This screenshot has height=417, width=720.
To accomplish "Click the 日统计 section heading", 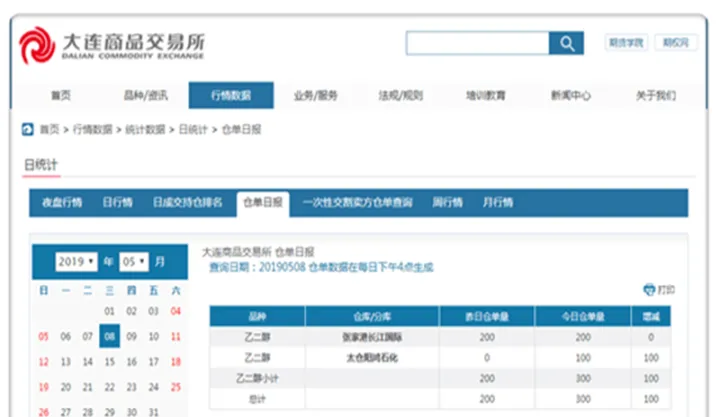I will point(41,164).
